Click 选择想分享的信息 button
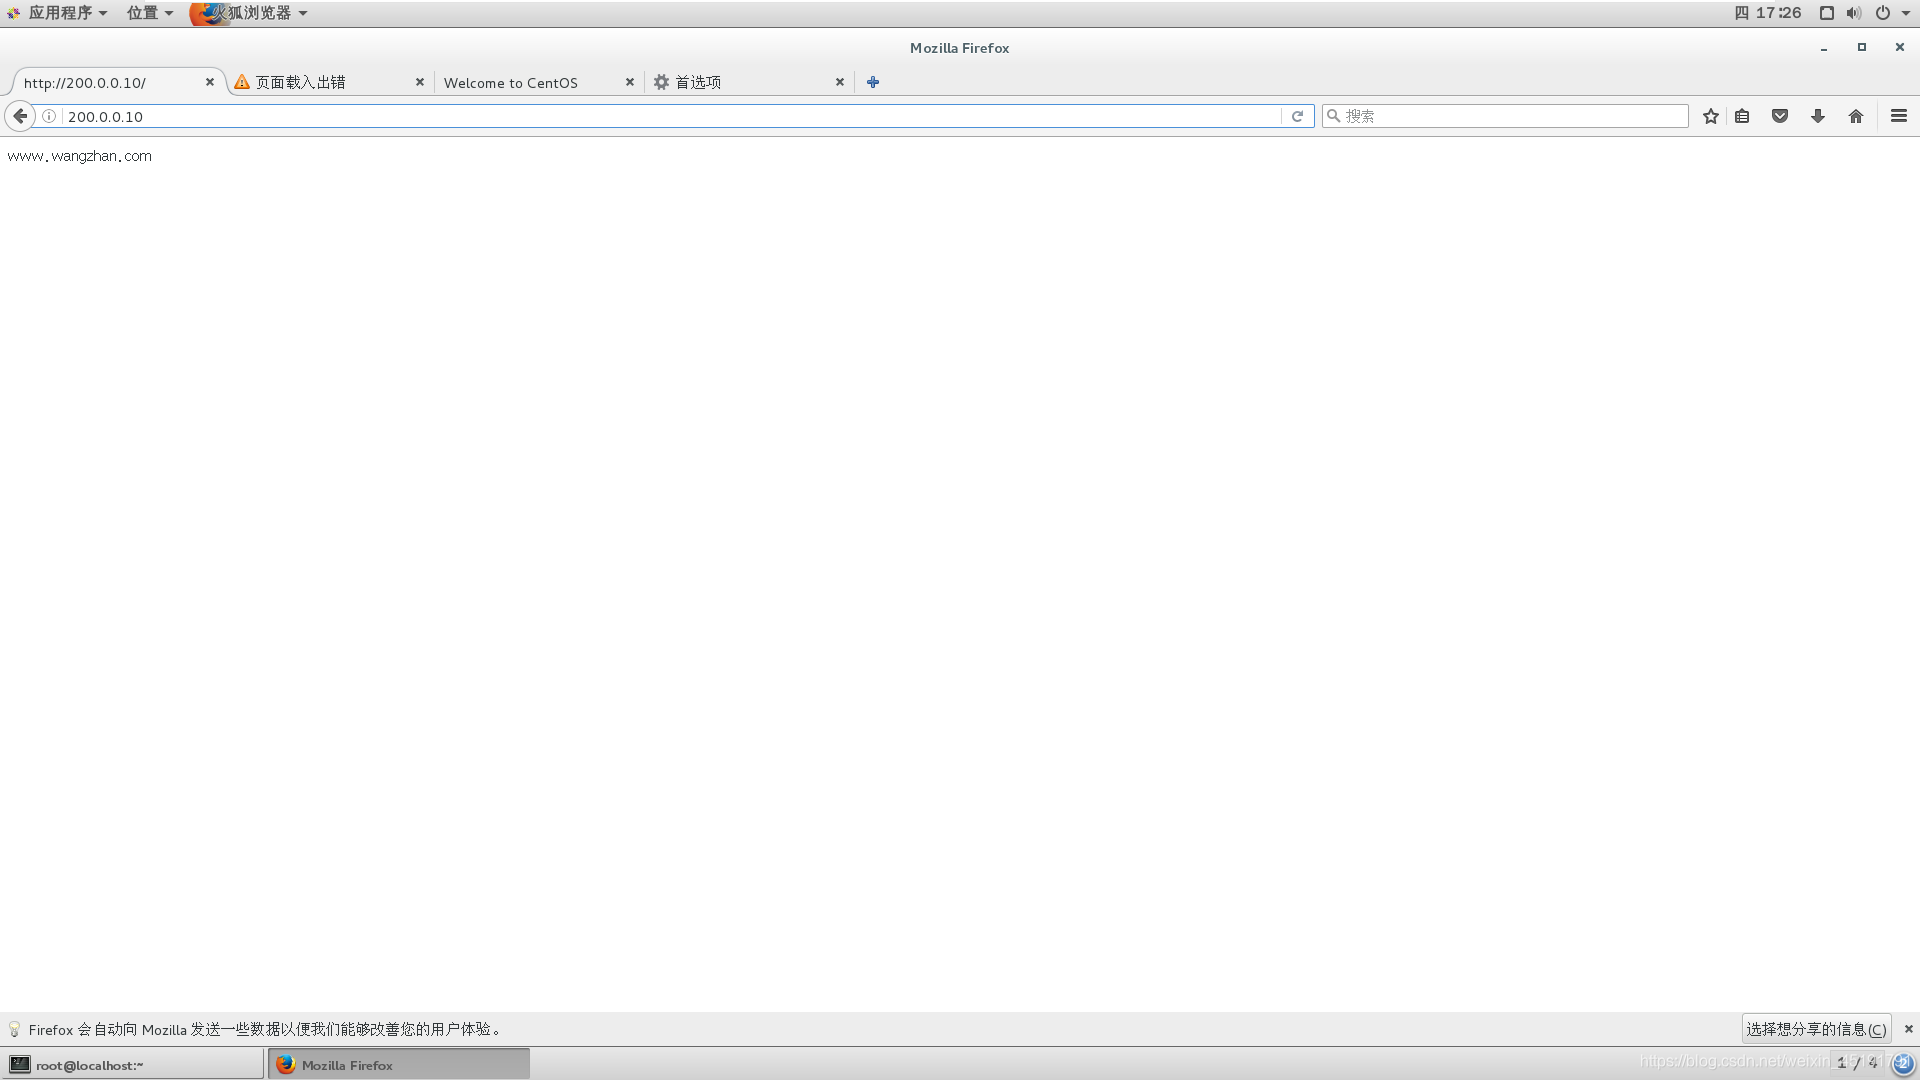 coord(1816,1029)
